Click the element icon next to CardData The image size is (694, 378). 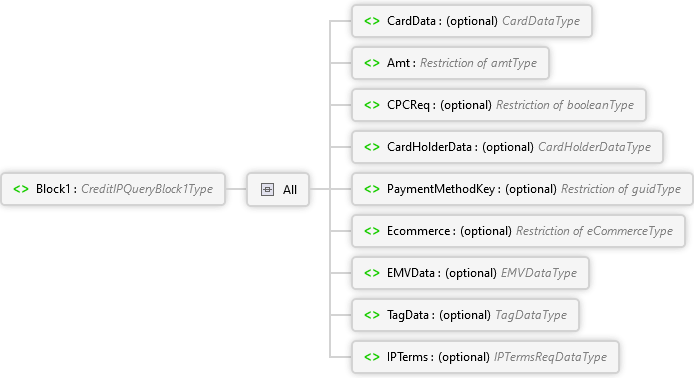[x=372, y=21]
